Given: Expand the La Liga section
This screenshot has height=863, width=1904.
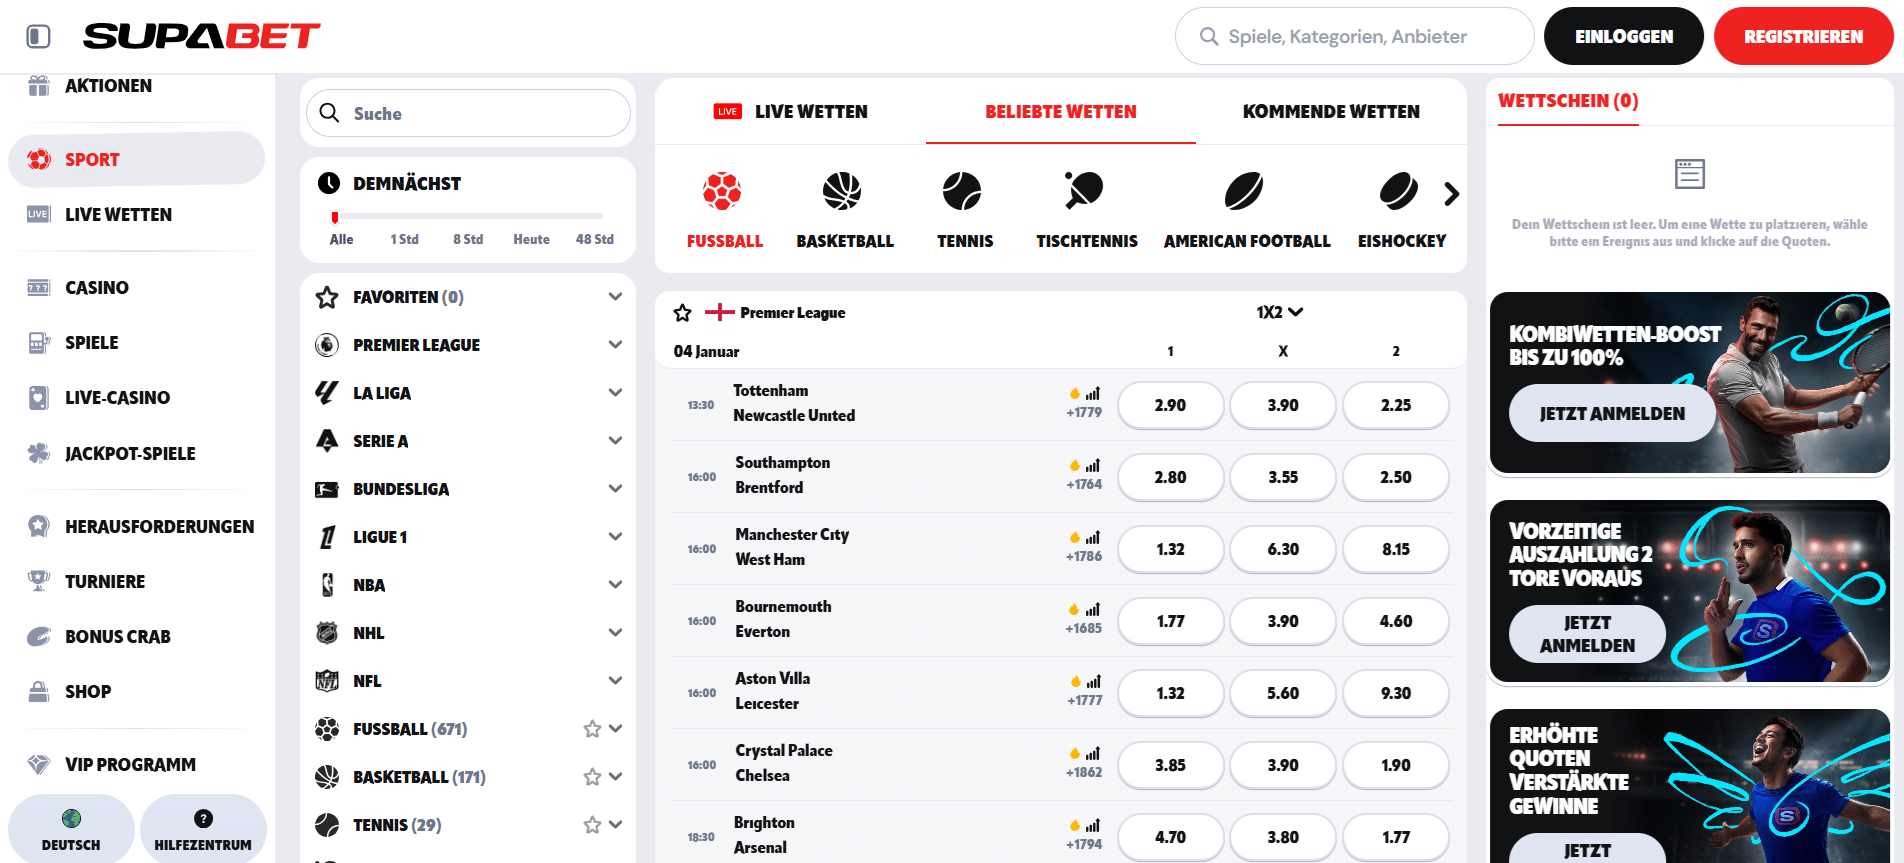Looking at the screenshot, I should [615, 393].
